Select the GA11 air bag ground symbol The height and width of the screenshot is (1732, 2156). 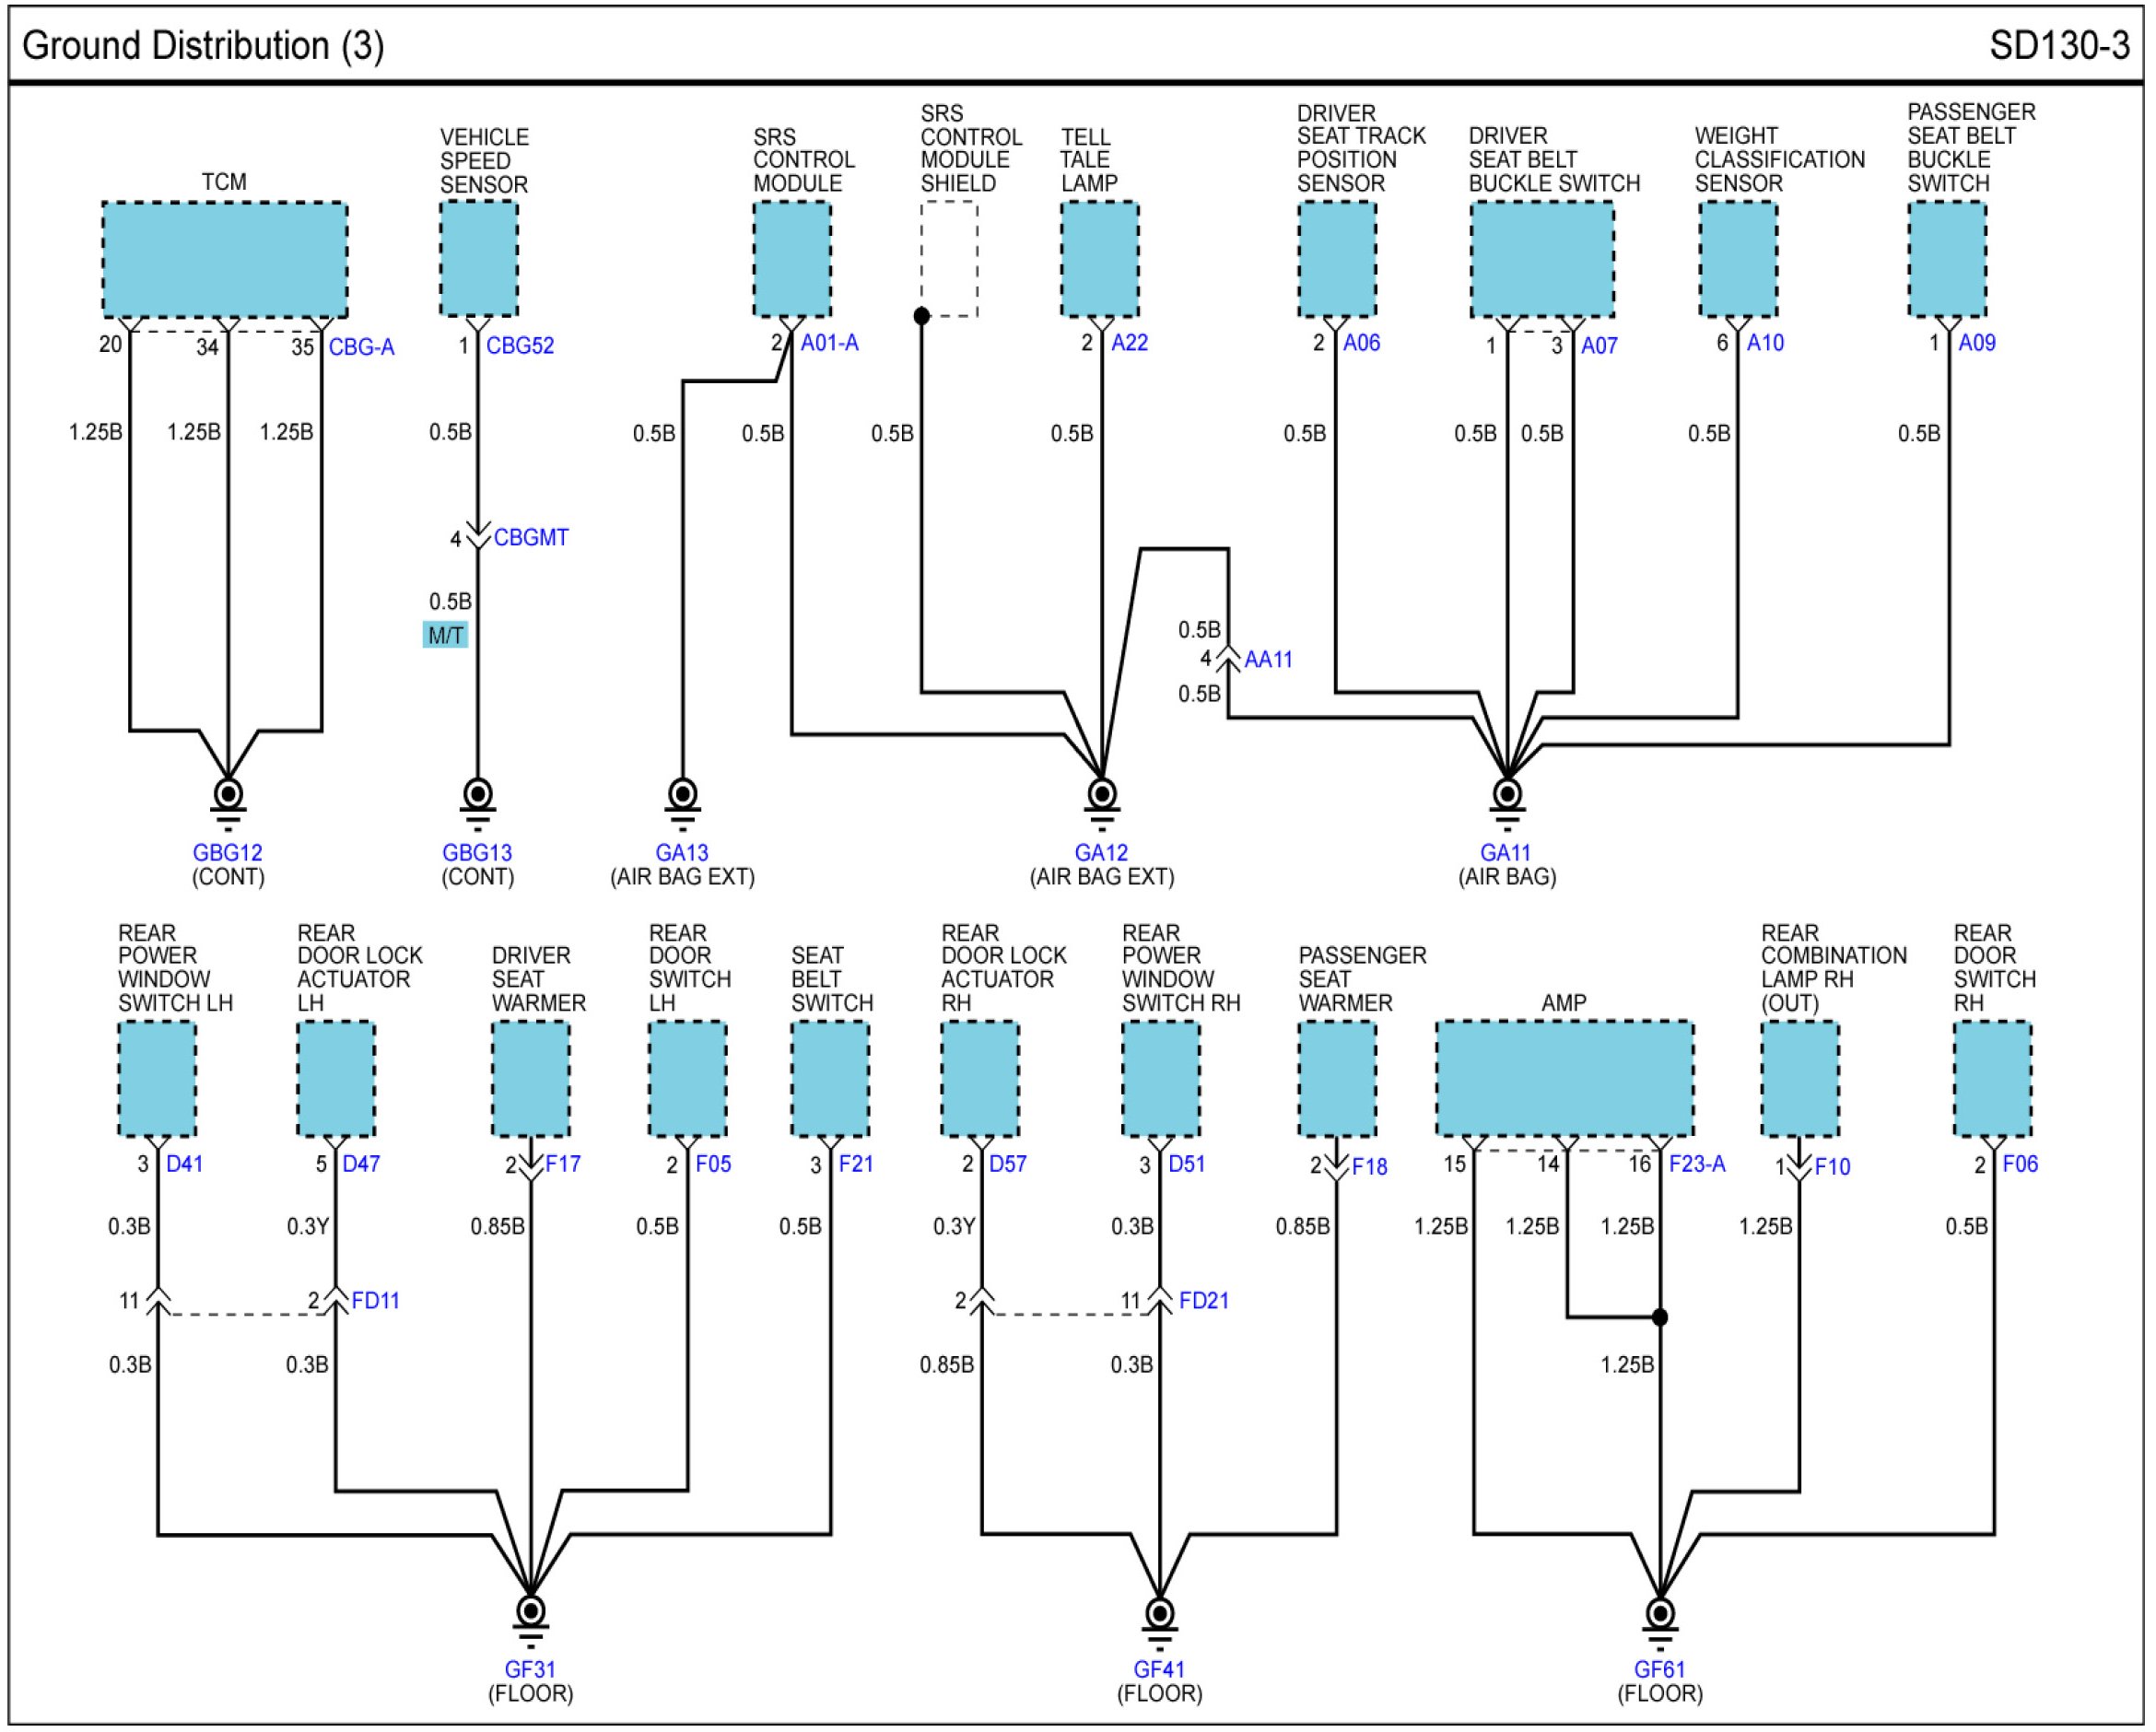pyautogui.click(x=1506, y=797)
